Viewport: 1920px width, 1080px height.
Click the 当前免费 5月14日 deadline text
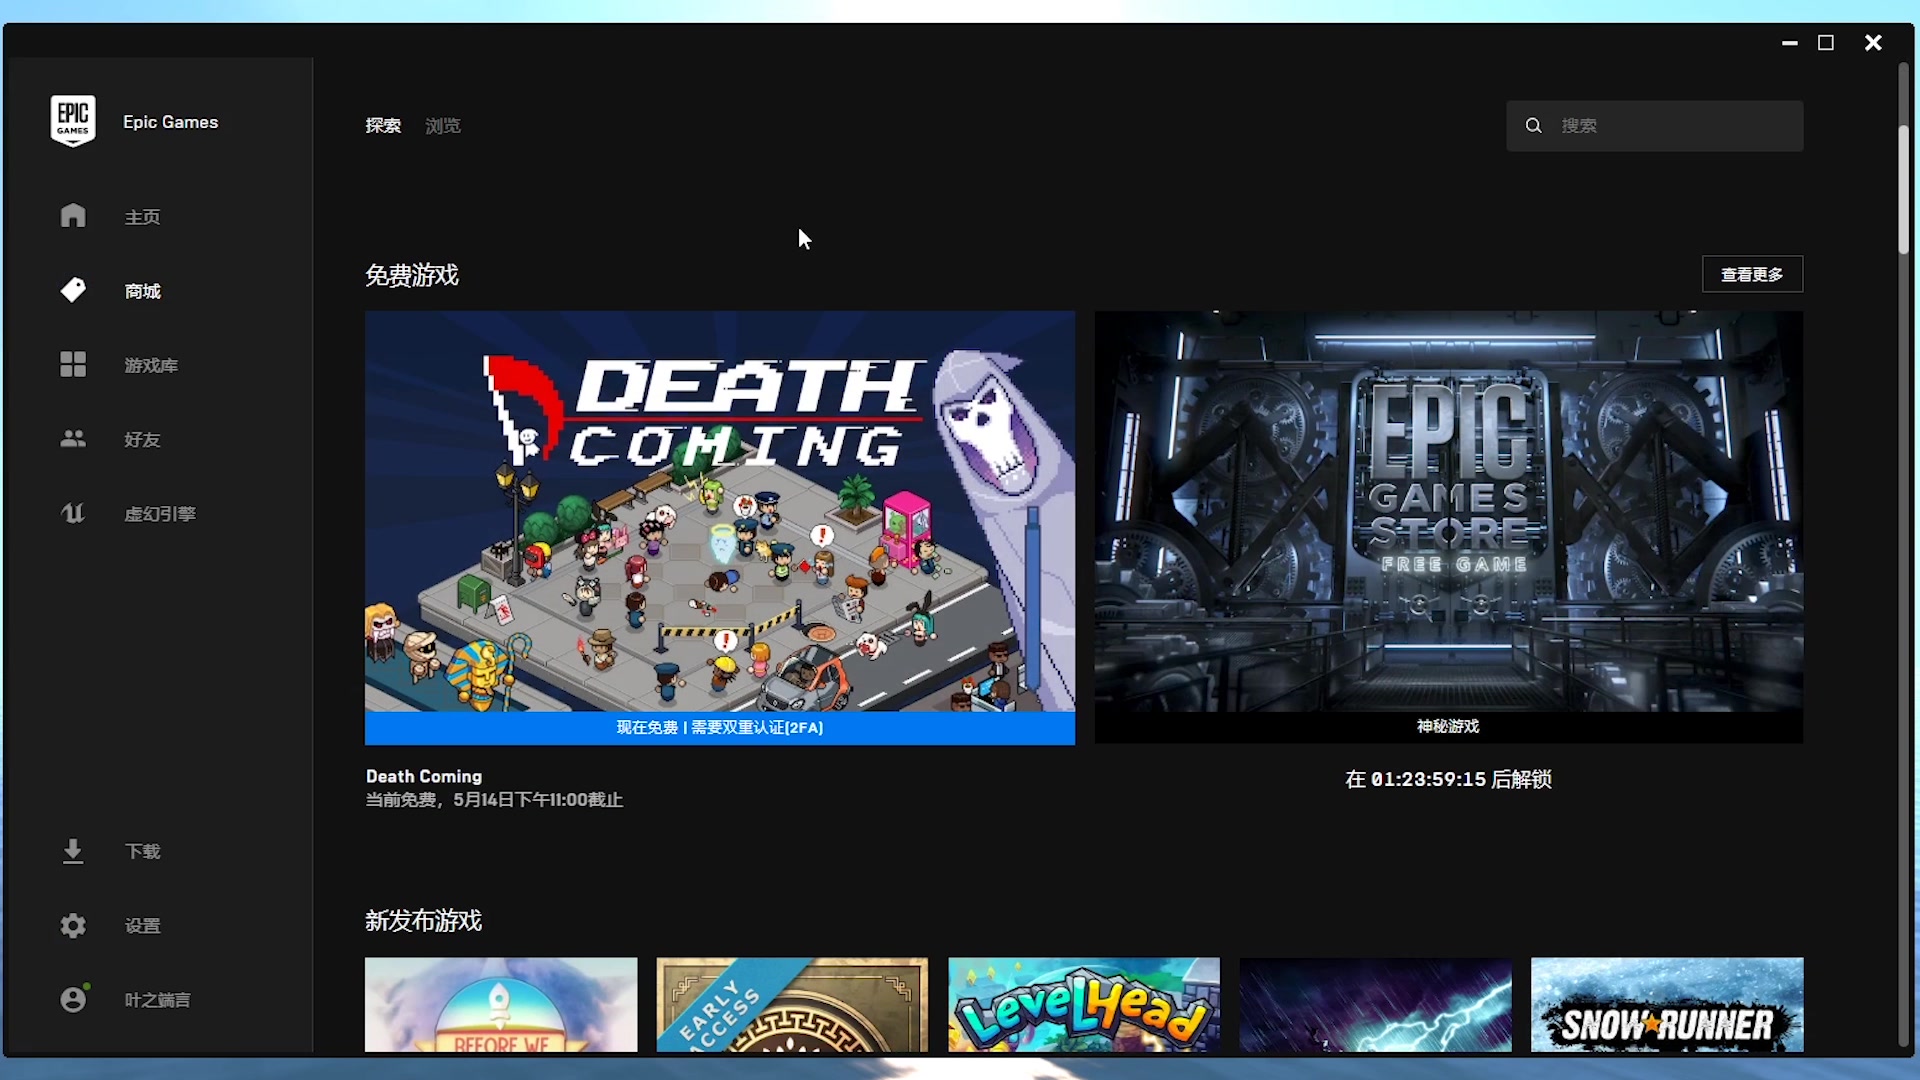(x=494, y=800)
